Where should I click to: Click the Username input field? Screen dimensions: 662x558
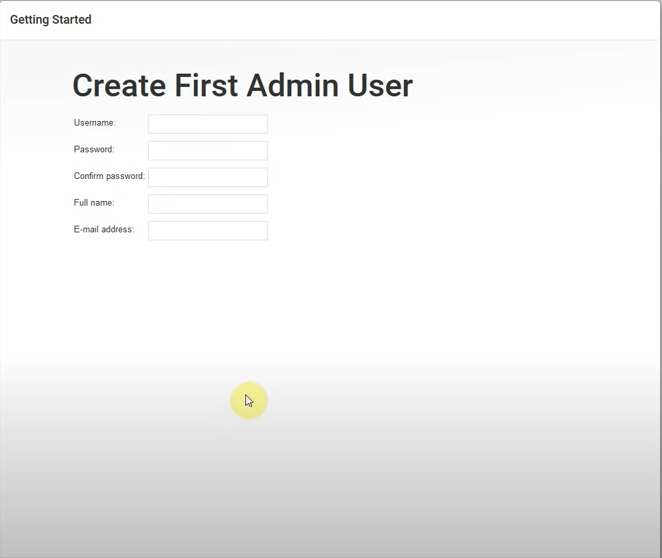click(x=208, y=124)
